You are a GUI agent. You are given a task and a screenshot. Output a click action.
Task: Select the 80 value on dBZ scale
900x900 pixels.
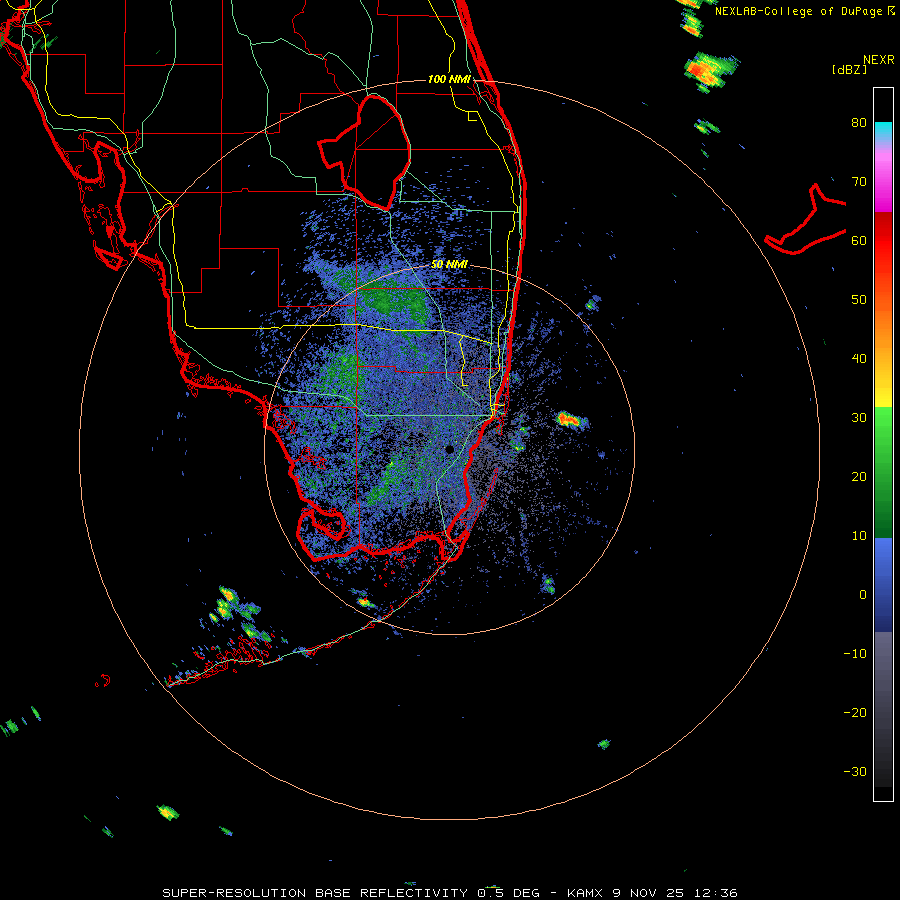pyautogui.click(x=859, y=122)
